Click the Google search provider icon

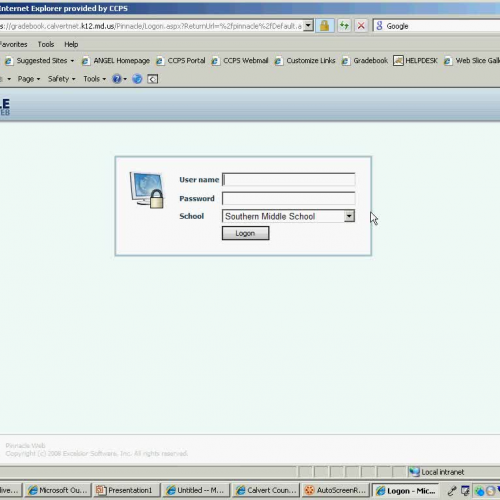click(379, 26)
